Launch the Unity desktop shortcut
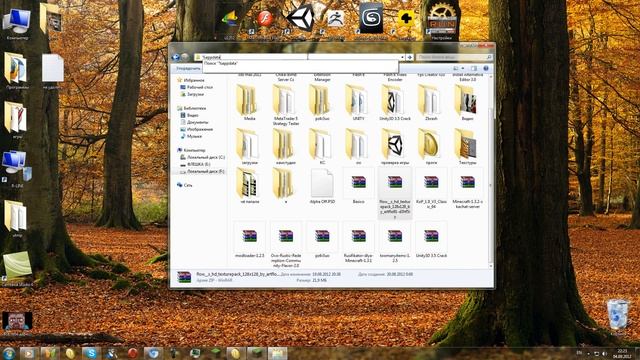Viewport: 640px width, 360px height. [300, 18]
